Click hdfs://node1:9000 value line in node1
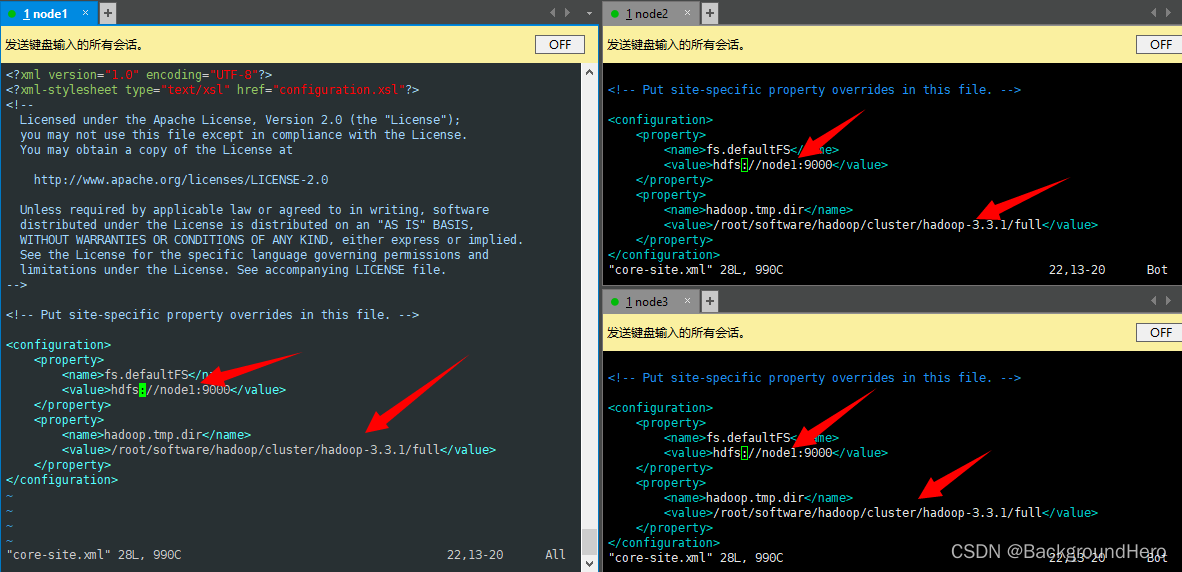The image size is (1182, 572). click(174, 390)
